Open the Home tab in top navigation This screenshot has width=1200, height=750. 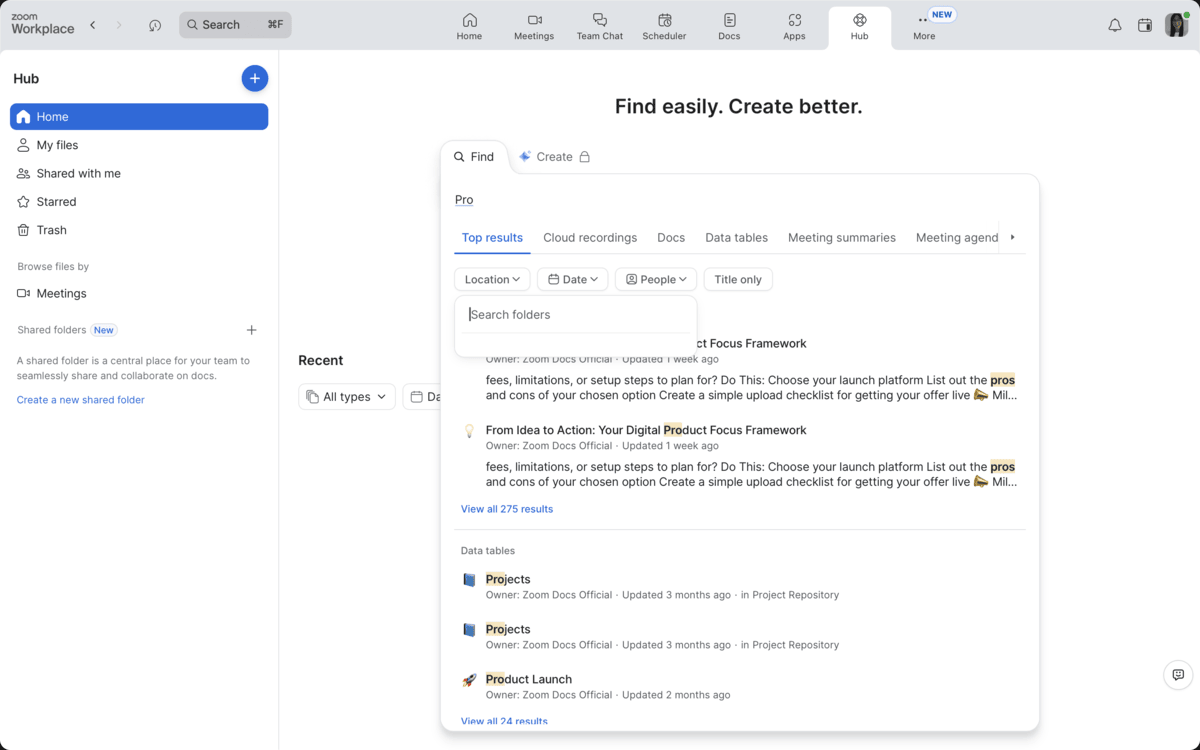point(469,27)
